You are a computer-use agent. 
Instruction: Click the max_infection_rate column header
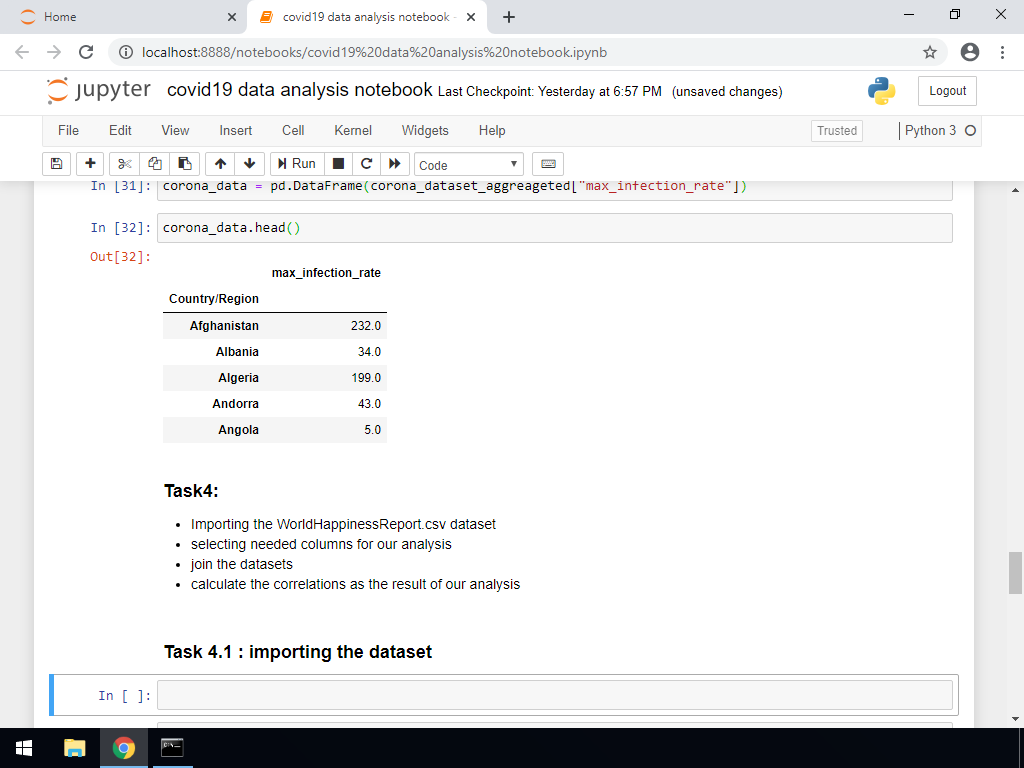coord(326,273)
